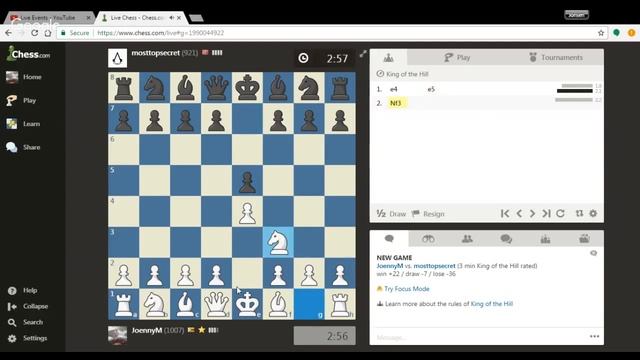Screen dimensions: 640x360
Task: Open the chat options ellipsis menu
Action: point(594,336)
